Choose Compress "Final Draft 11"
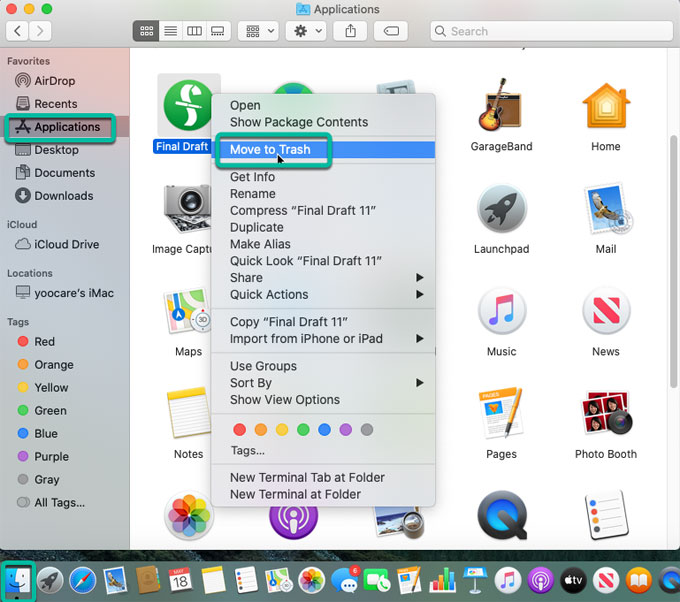680x602 pixels. tap(323, 211)
